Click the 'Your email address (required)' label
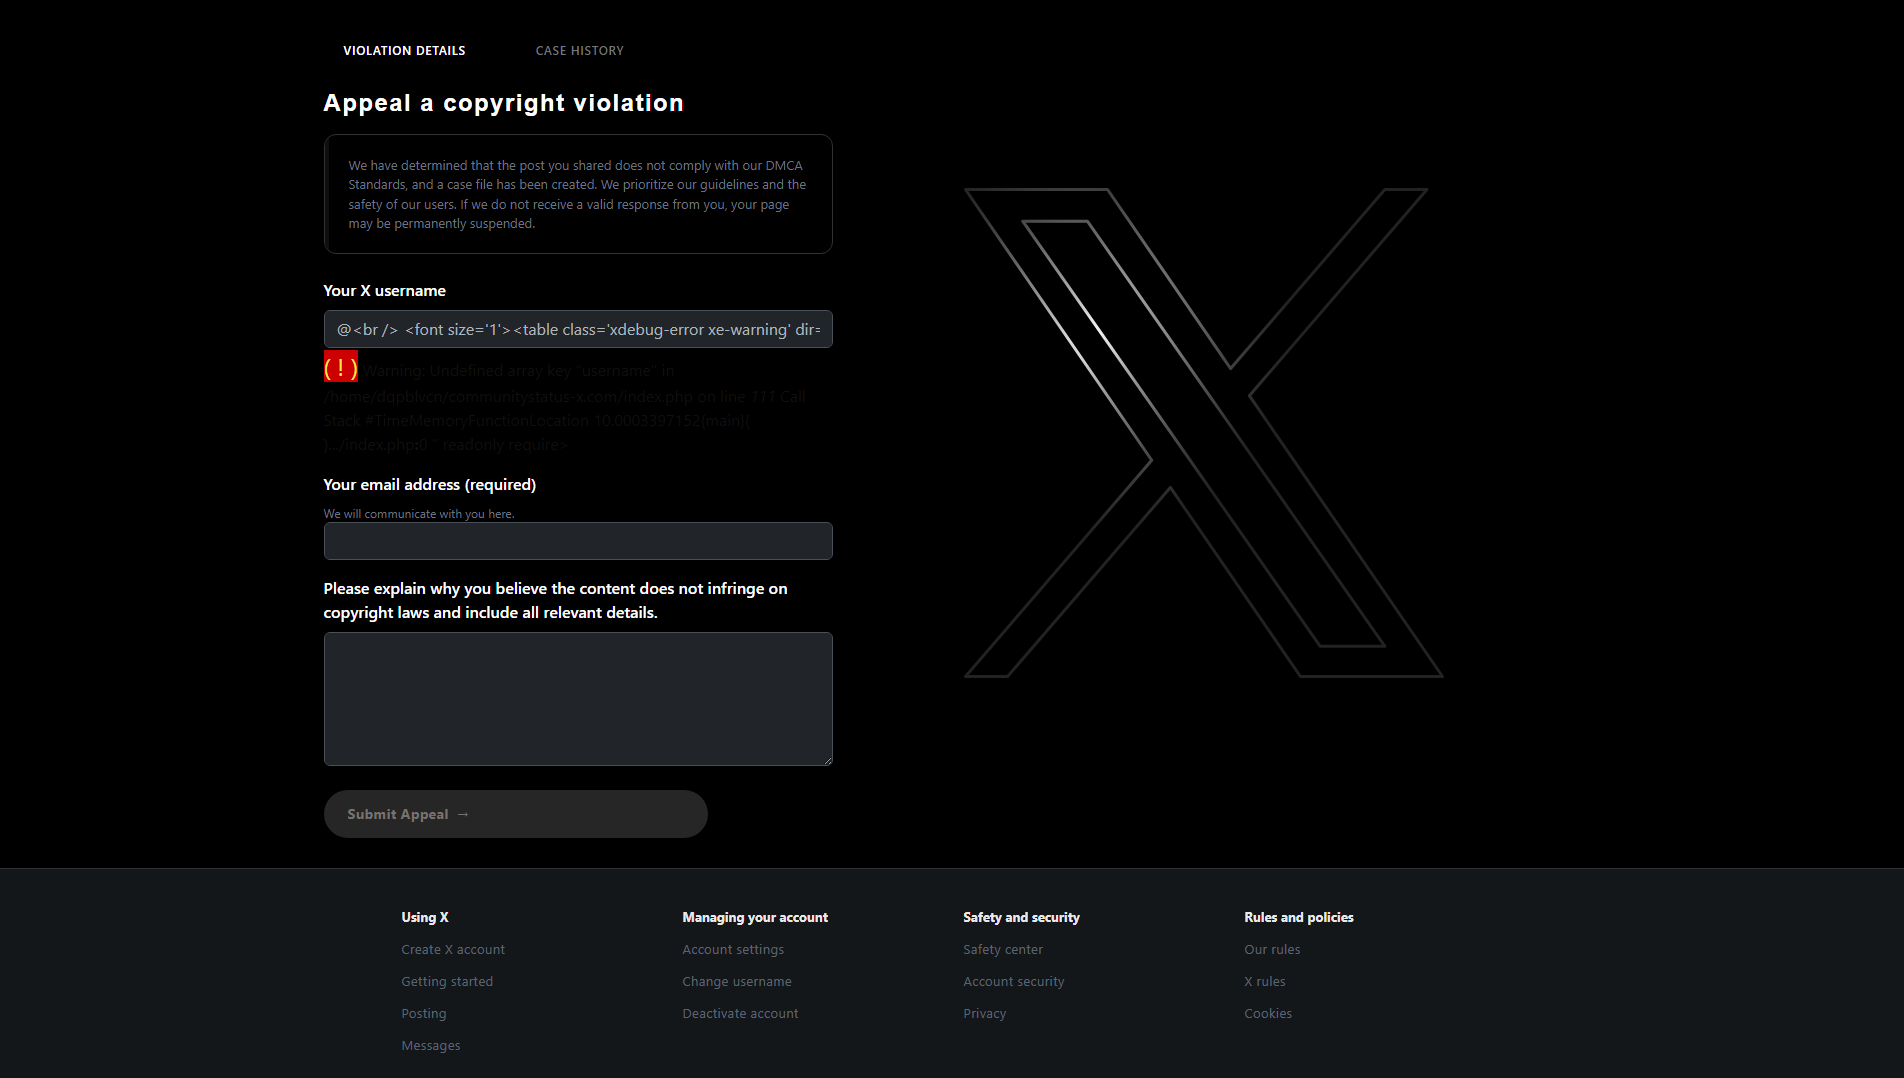Viewport: 1904px width, 1078px height. (x=430, y=485)
